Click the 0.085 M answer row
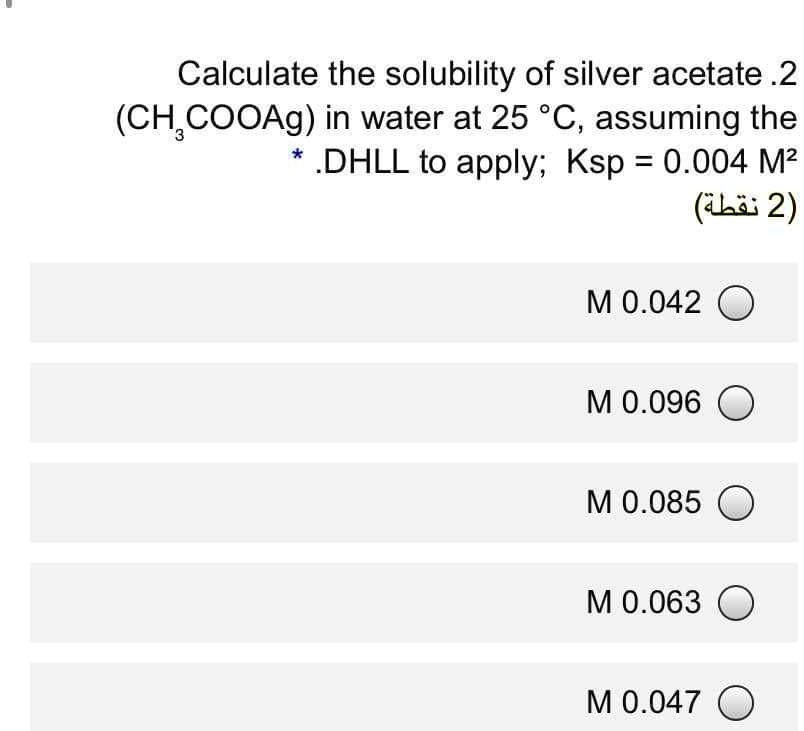The width and height of the screenshot is (804, 731). 400,503
